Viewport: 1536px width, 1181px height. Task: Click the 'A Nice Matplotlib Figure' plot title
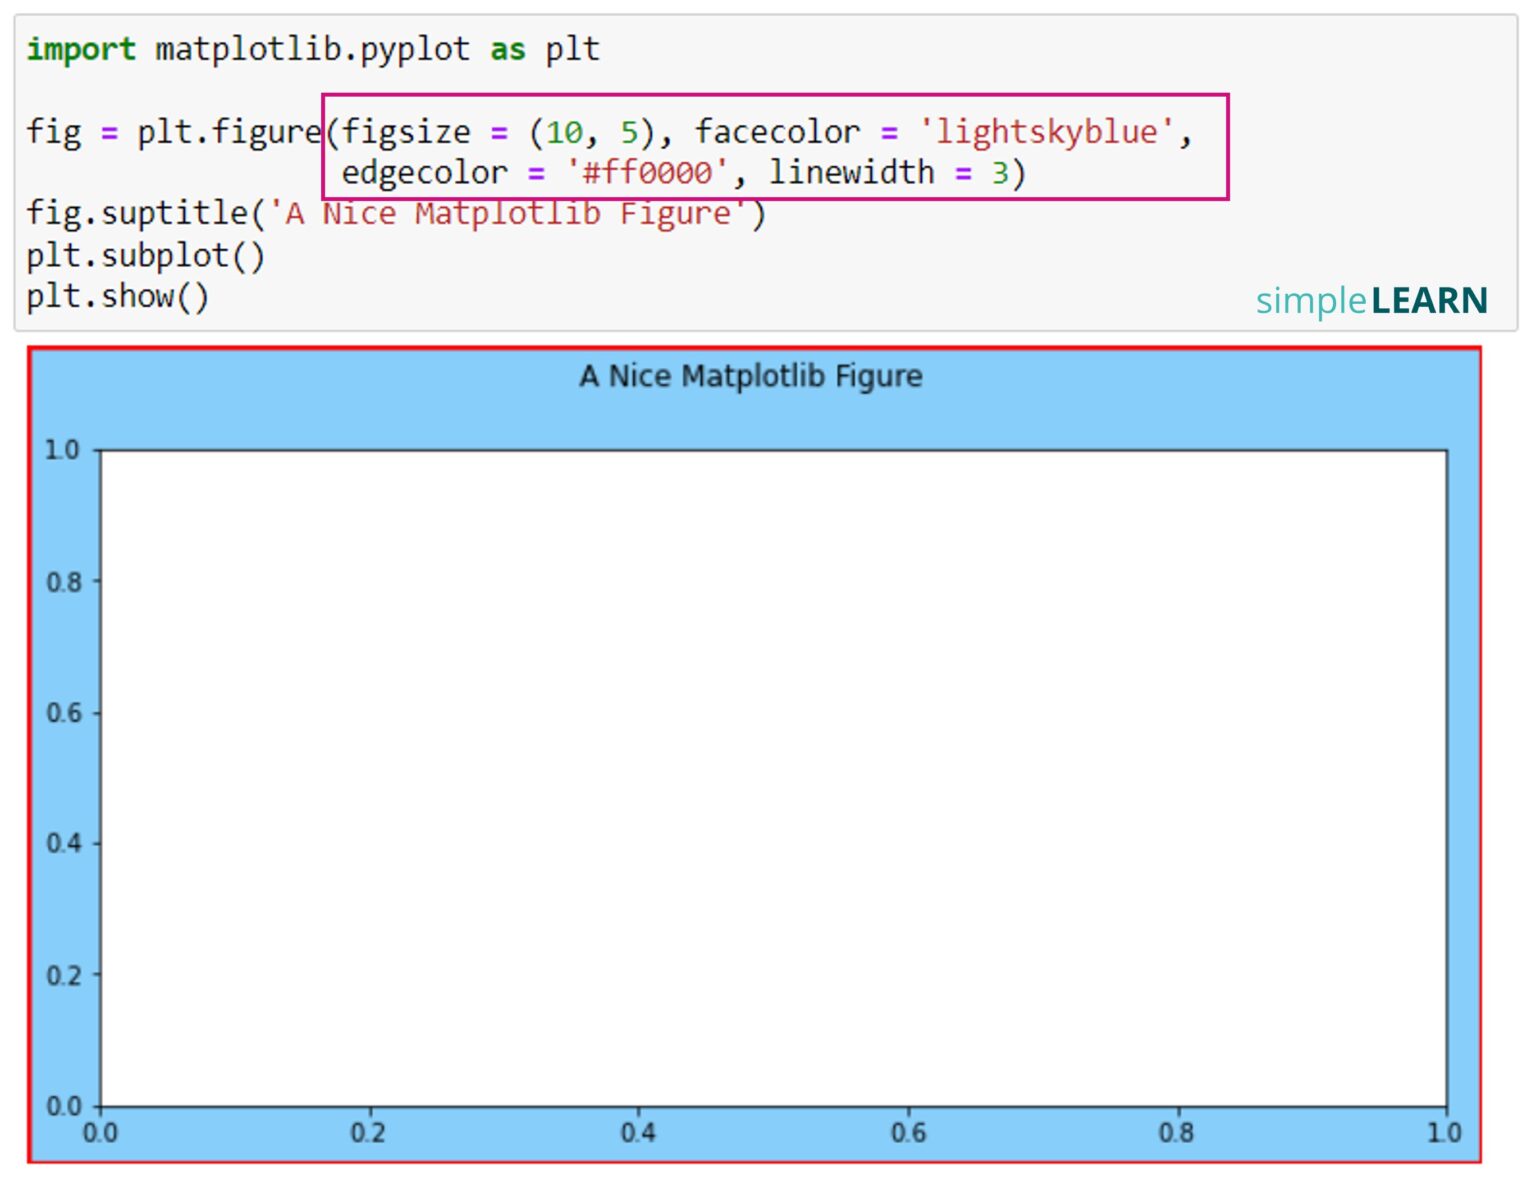pos(751,376)
